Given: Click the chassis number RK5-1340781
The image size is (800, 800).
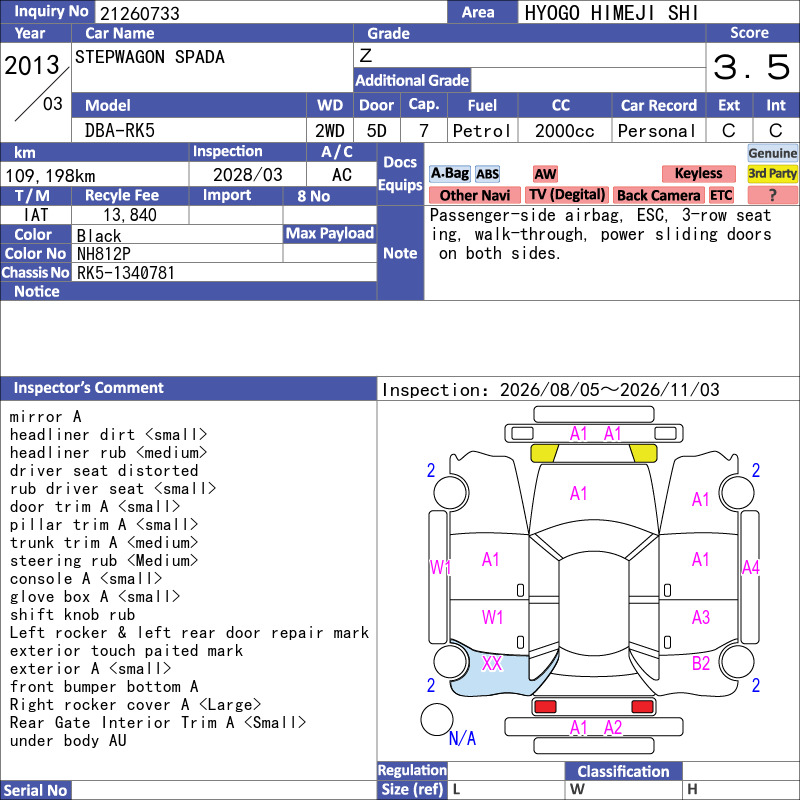Looking at the screenshot, I should (126, 273).
